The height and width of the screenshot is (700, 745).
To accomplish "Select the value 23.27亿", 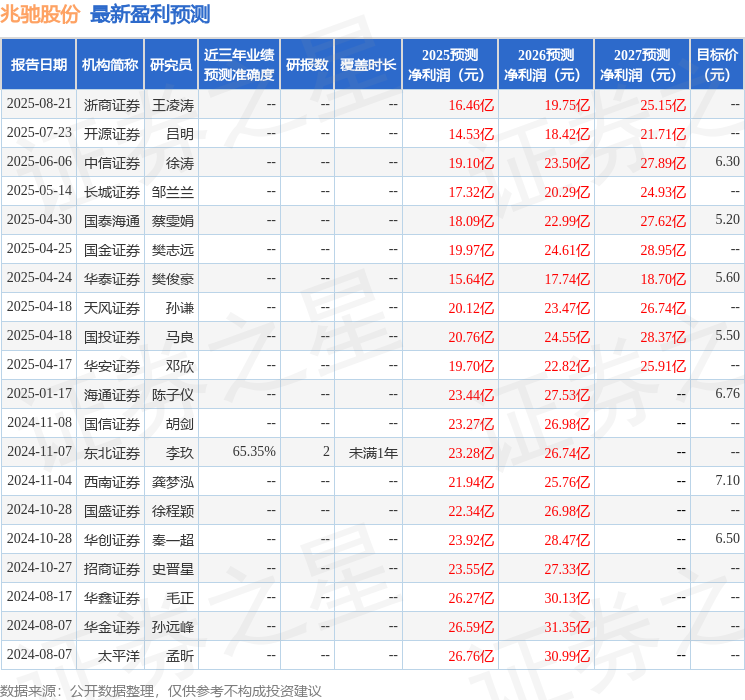I will pyautogui.click(x=471, y=424).
